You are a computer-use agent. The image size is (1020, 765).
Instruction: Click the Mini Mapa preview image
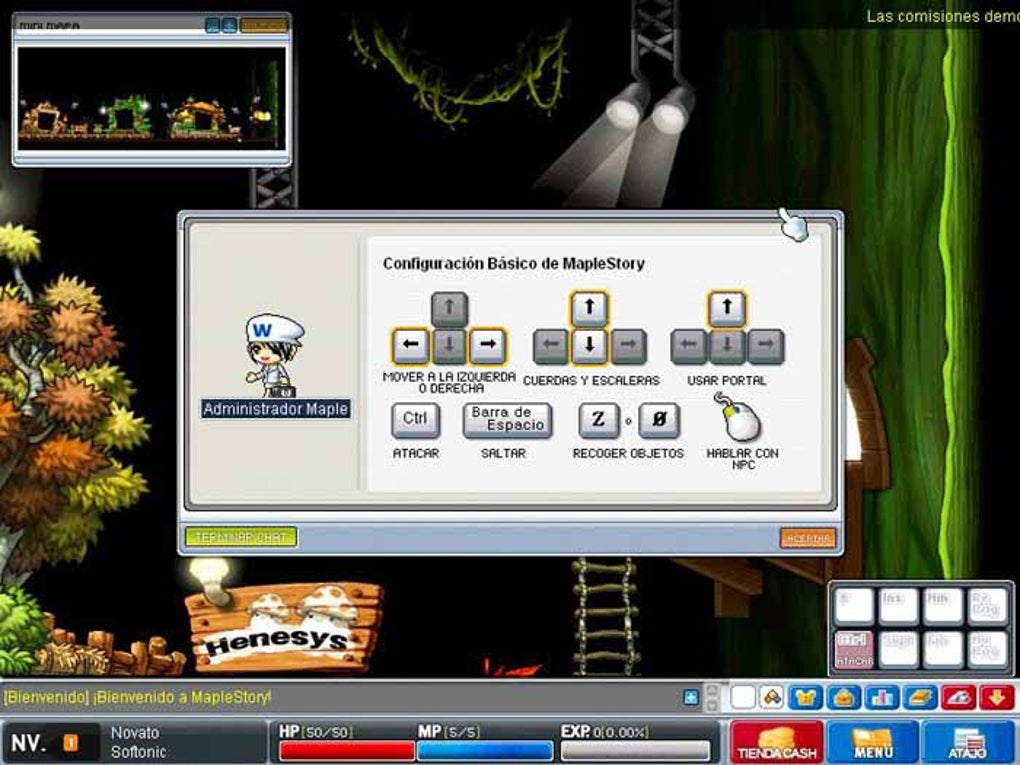coord(152,98)
